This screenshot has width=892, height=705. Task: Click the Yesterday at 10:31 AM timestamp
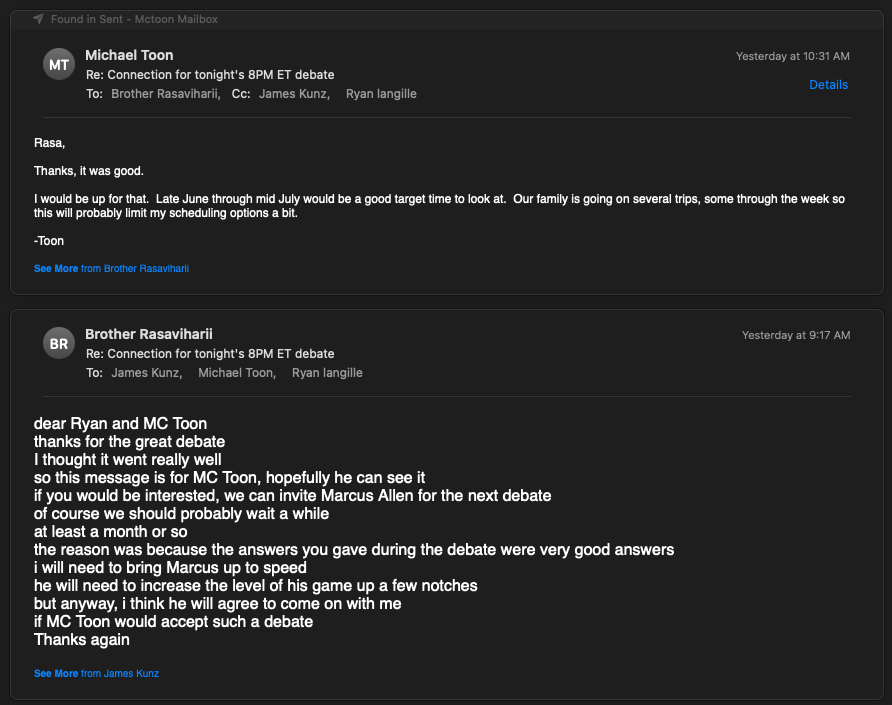[792, 56]
